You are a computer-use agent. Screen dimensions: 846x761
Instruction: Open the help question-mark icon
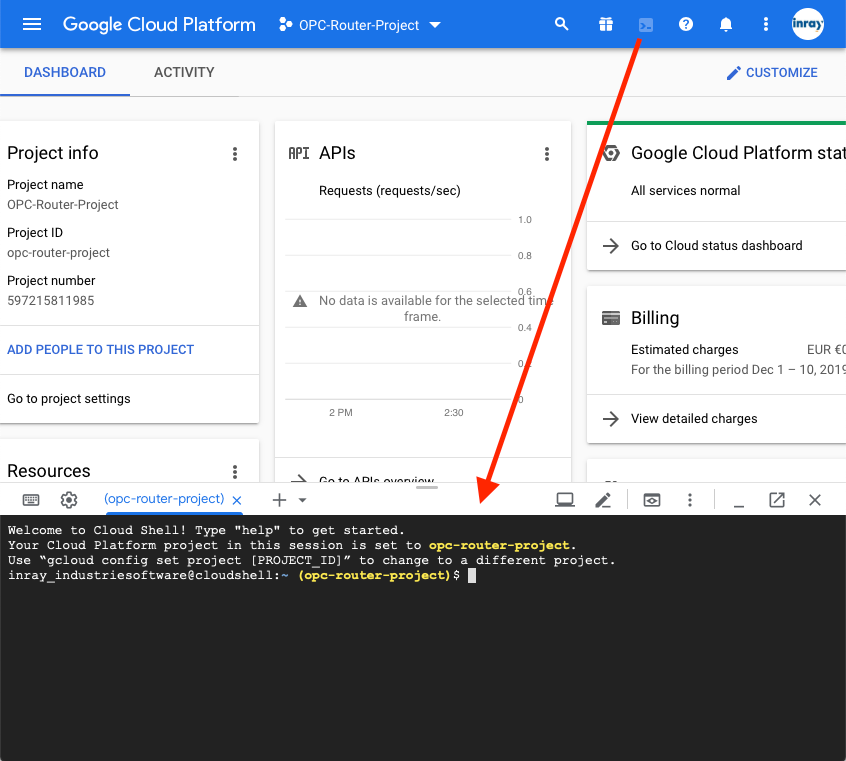[686, 24]
